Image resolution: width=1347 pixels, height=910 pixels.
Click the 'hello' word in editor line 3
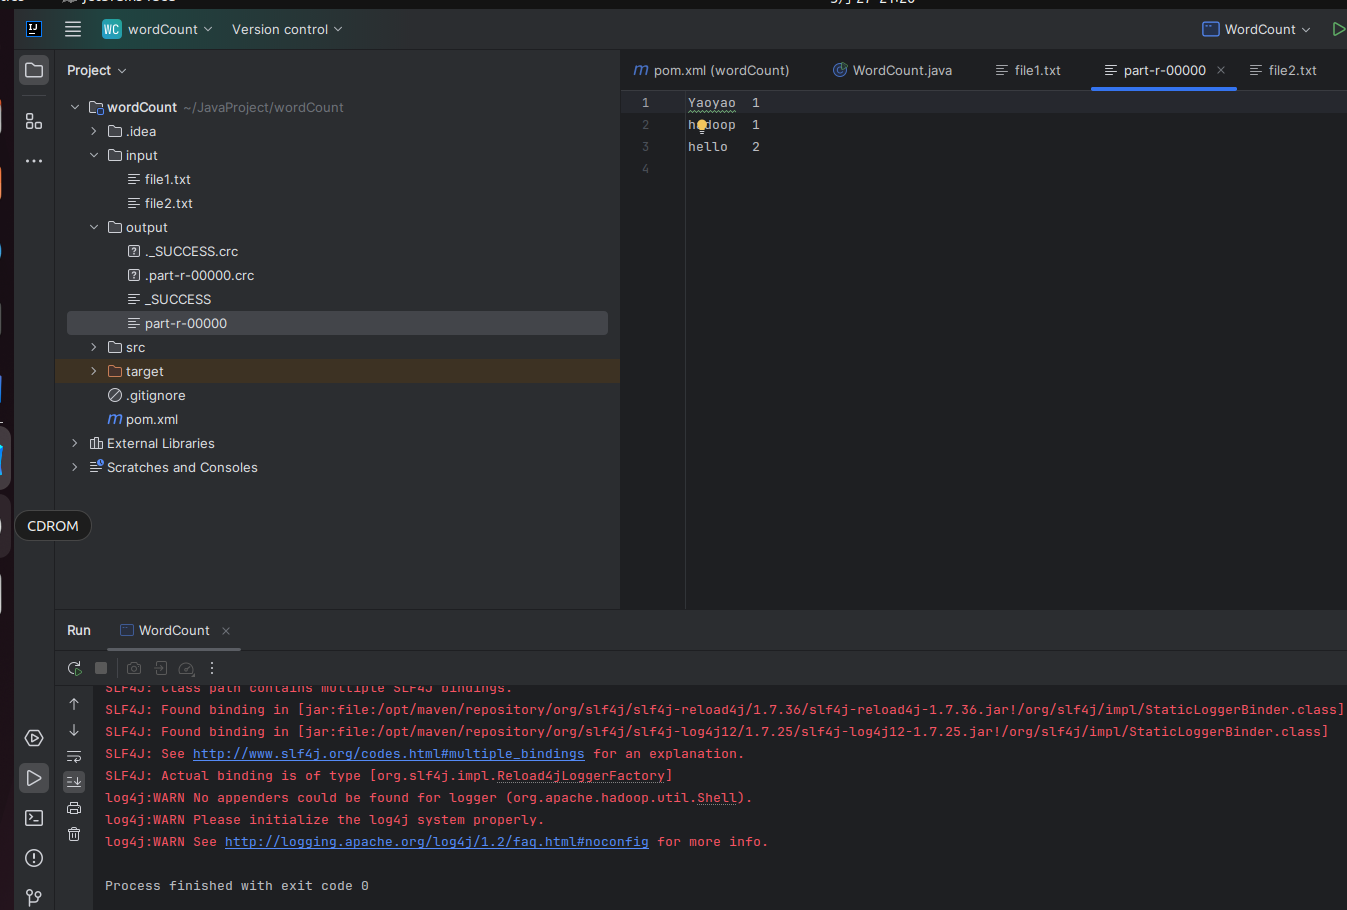(708, 147)
